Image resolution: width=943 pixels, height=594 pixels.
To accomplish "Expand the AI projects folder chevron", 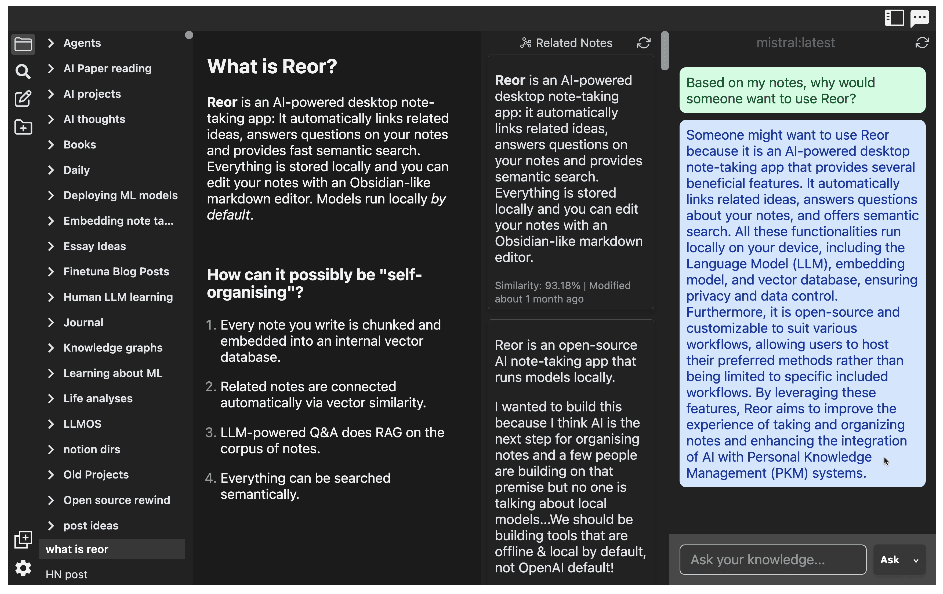I will pyautogui.click(x=51, y=94).
